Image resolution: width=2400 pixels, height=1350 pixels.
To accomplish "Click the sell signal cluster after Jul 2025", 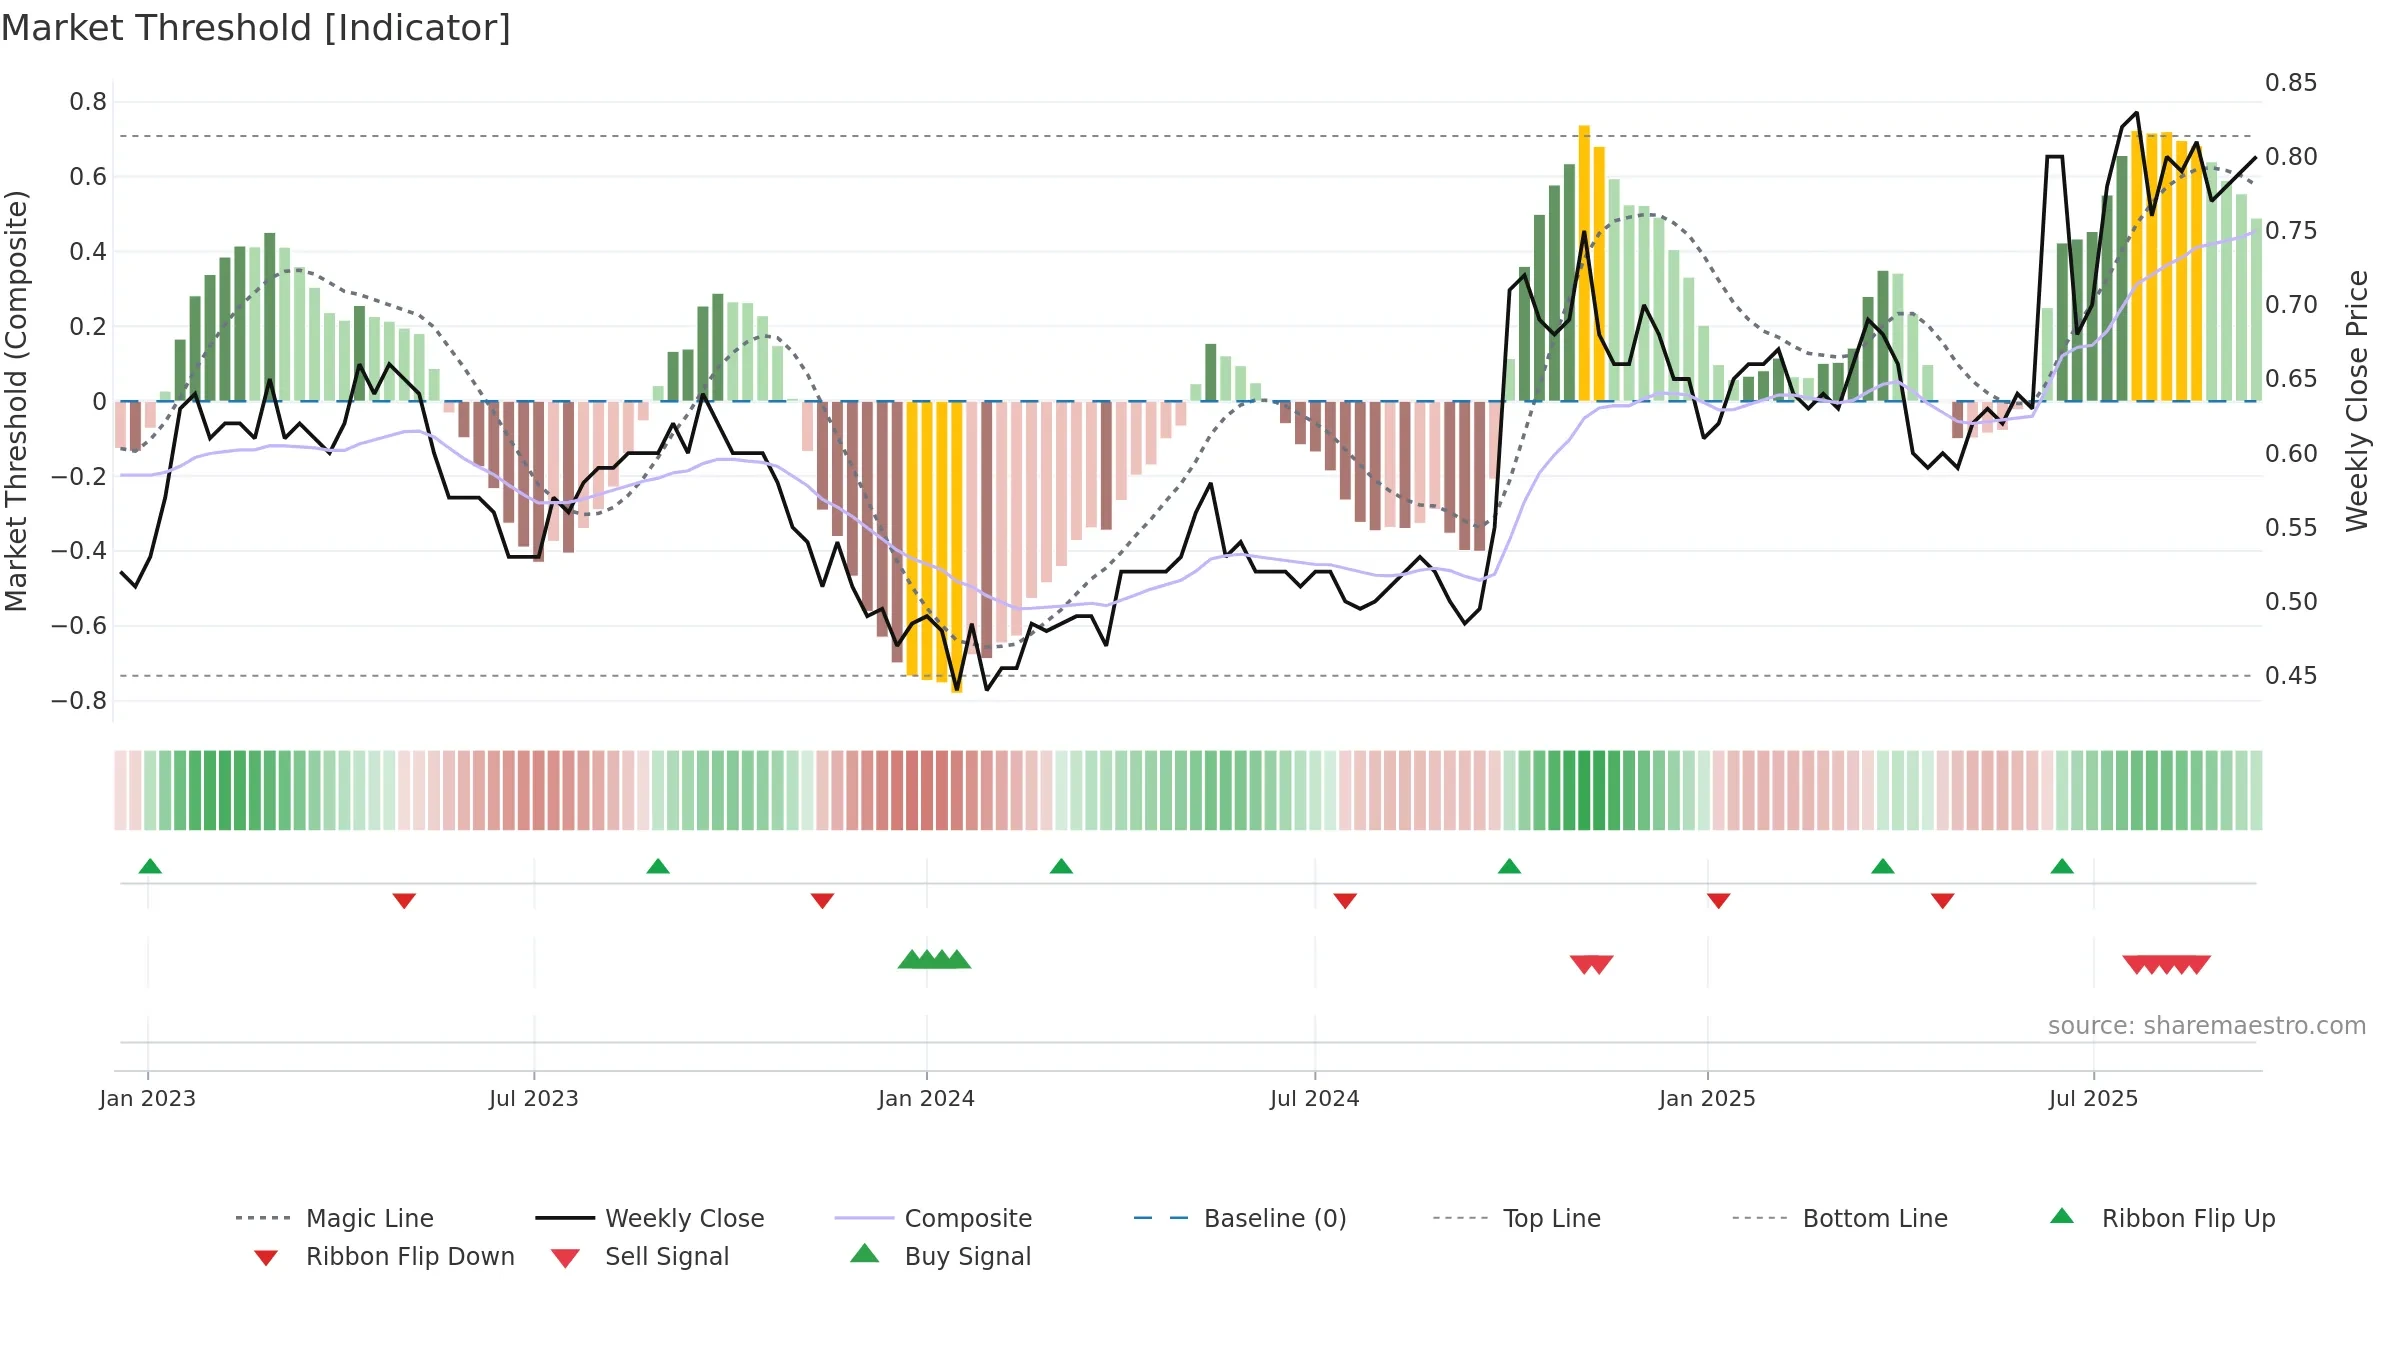I will [x=2167, y=965].
